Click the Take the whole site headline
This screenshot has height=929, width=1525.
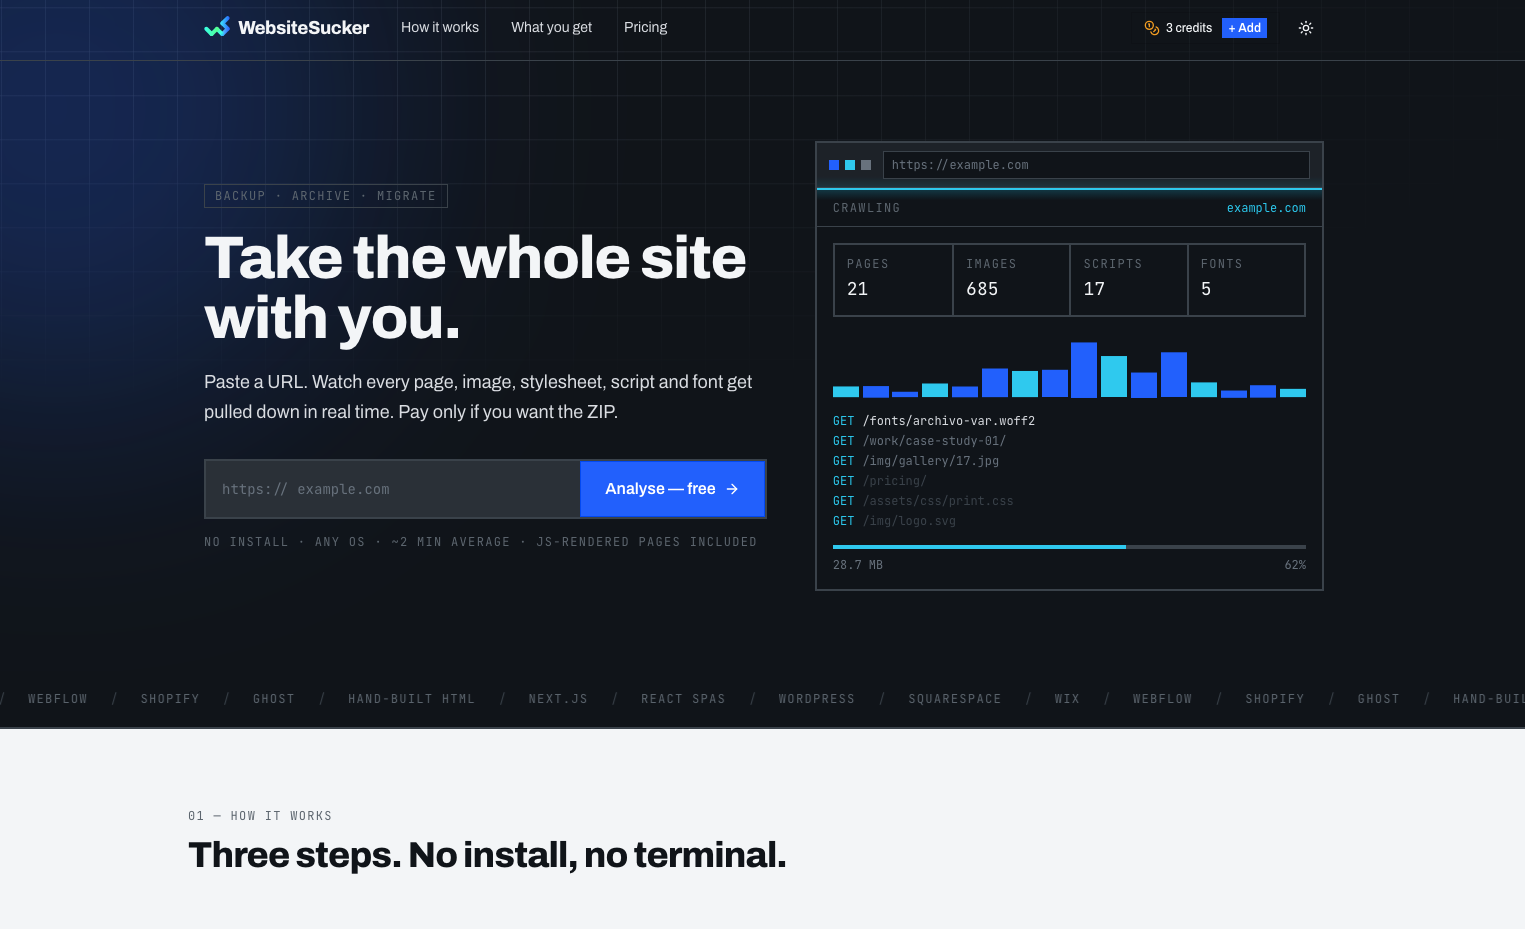[475, 288]
